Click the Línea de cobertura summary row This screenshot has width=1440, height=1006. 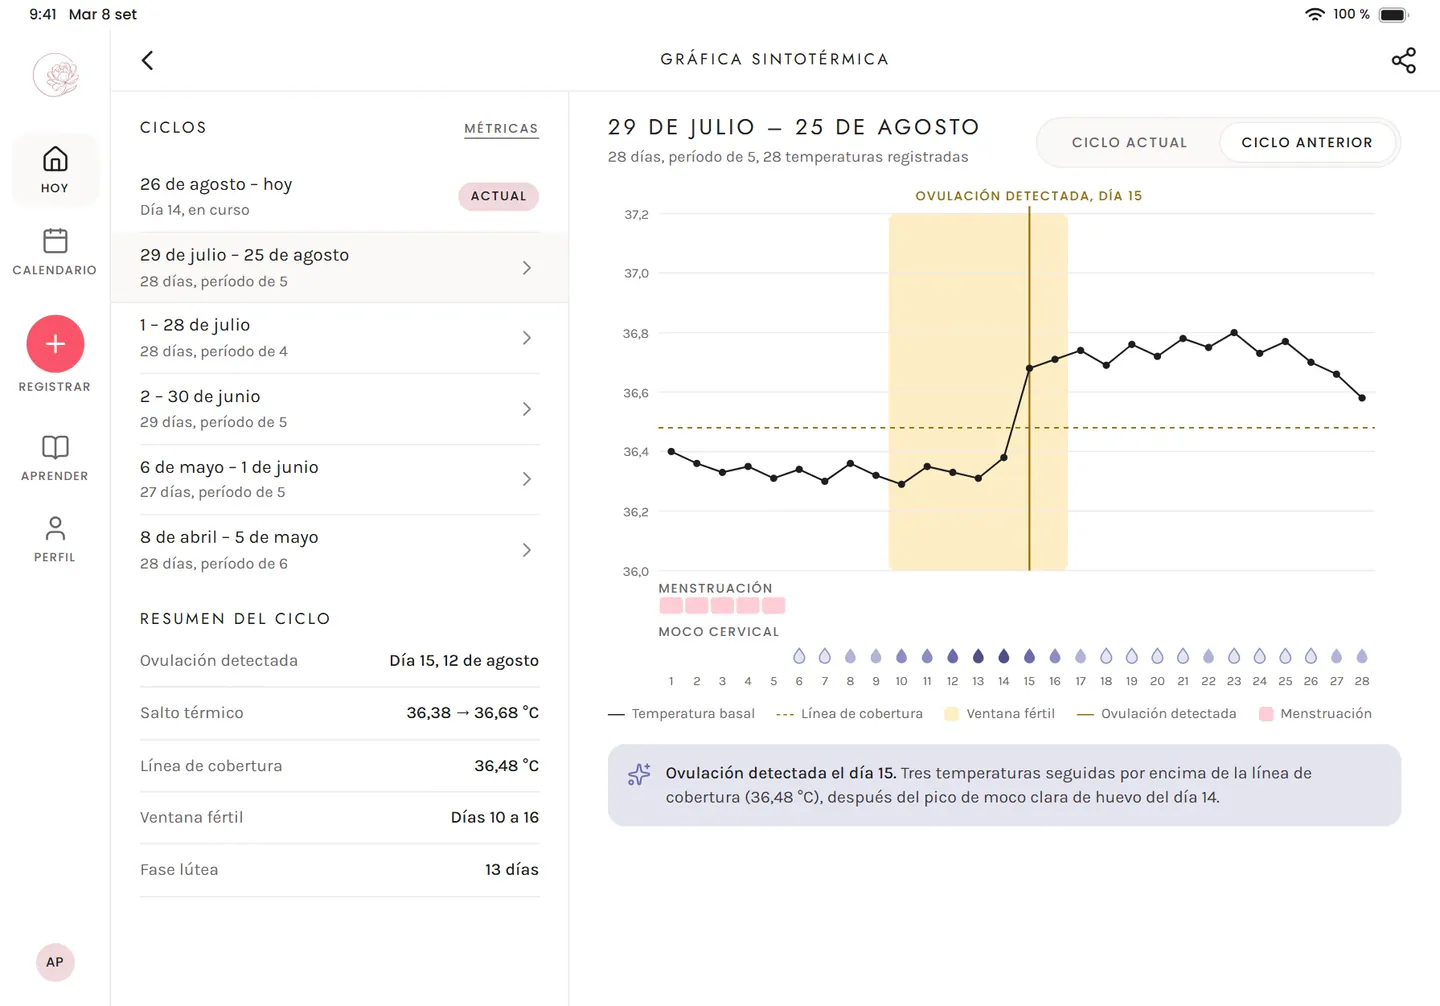(x=339, y=766)
